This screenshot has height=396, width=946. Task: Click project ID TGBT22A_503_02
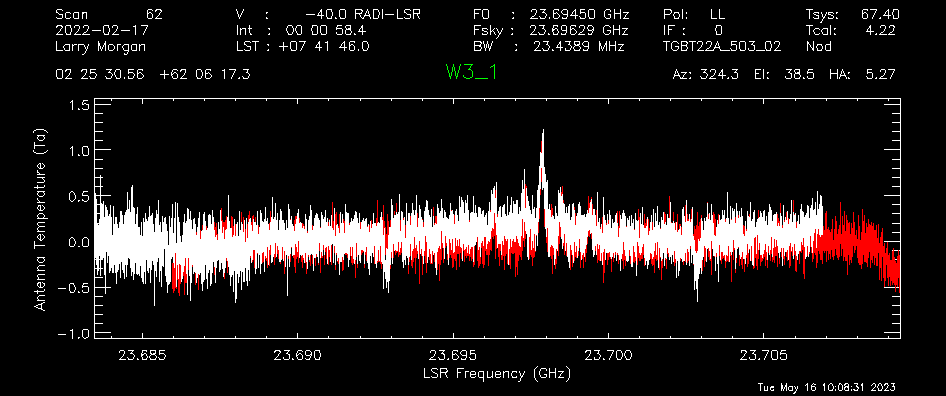click(723, 46)
